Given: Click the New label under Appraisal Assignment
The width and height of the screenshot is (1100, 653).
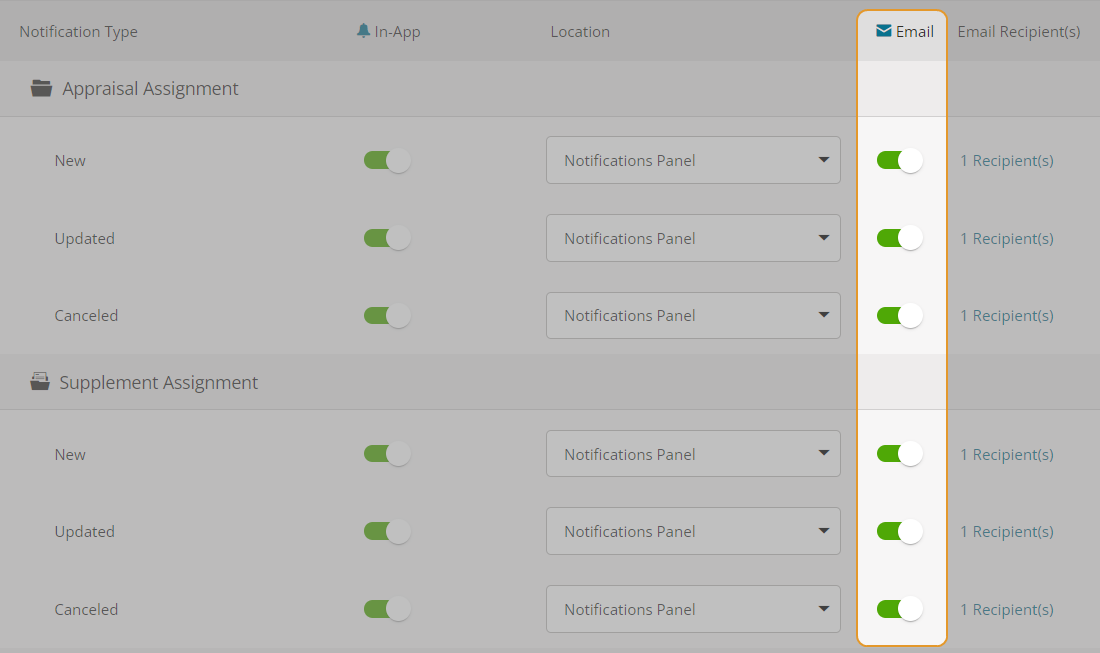Looking at the screenshot, I should [x=70, y=161].
